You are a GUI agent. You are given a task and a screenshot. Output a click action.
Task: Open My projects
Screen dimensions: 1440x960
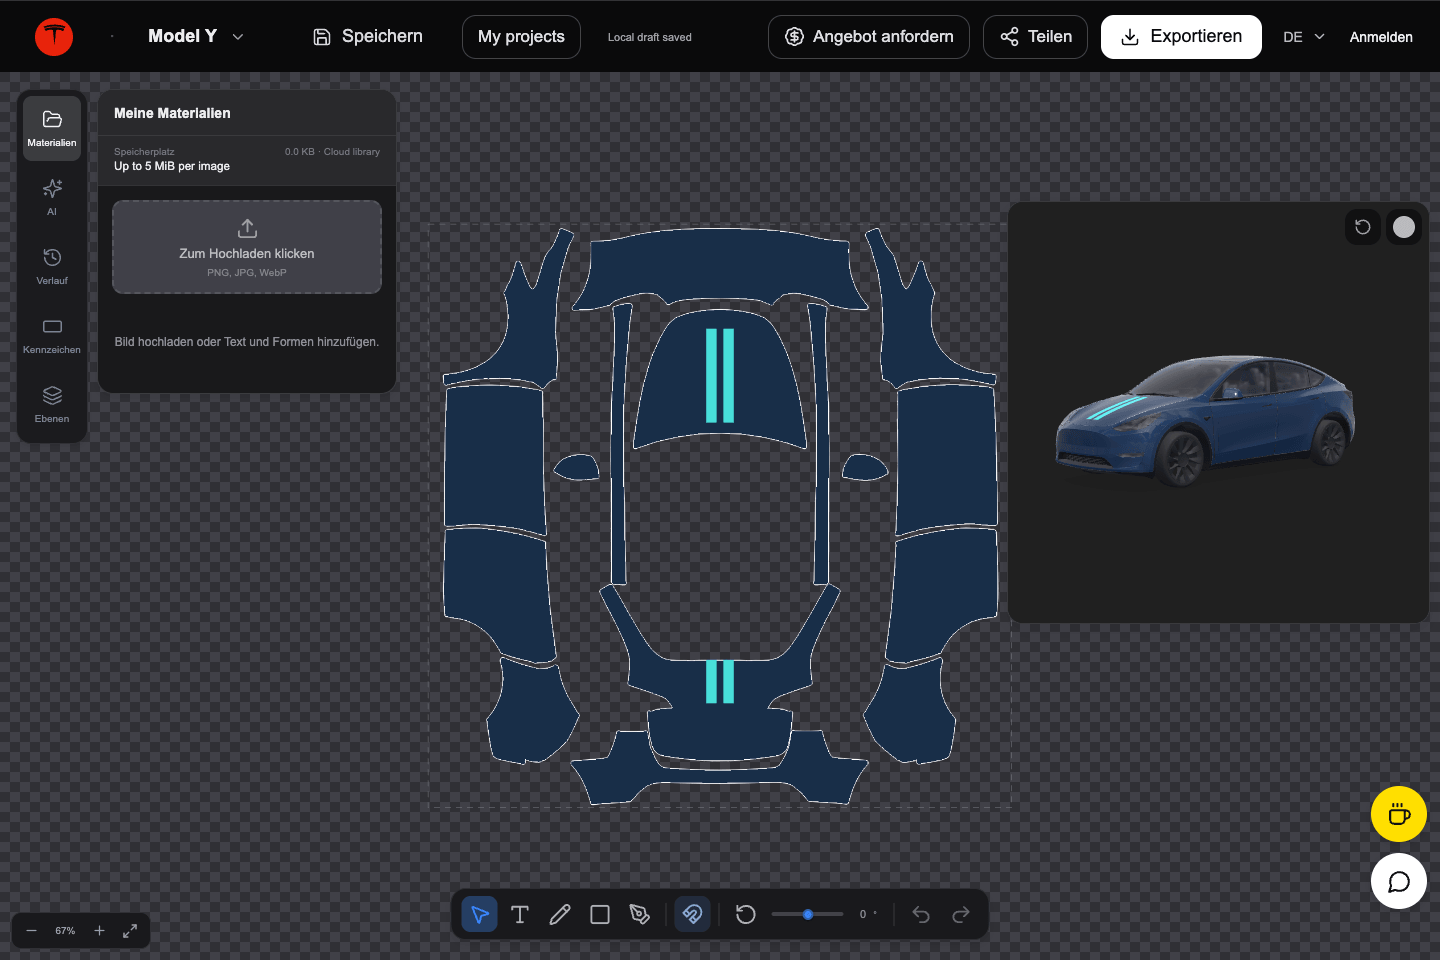(521, 37)
